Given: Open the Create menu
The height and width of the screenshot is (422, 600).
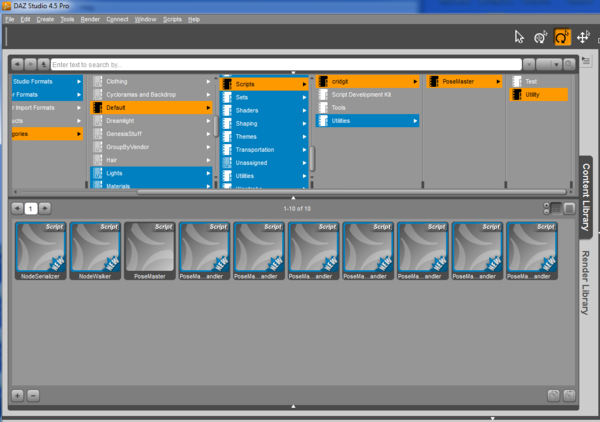Looking at the screenshot, I should 45,19.
